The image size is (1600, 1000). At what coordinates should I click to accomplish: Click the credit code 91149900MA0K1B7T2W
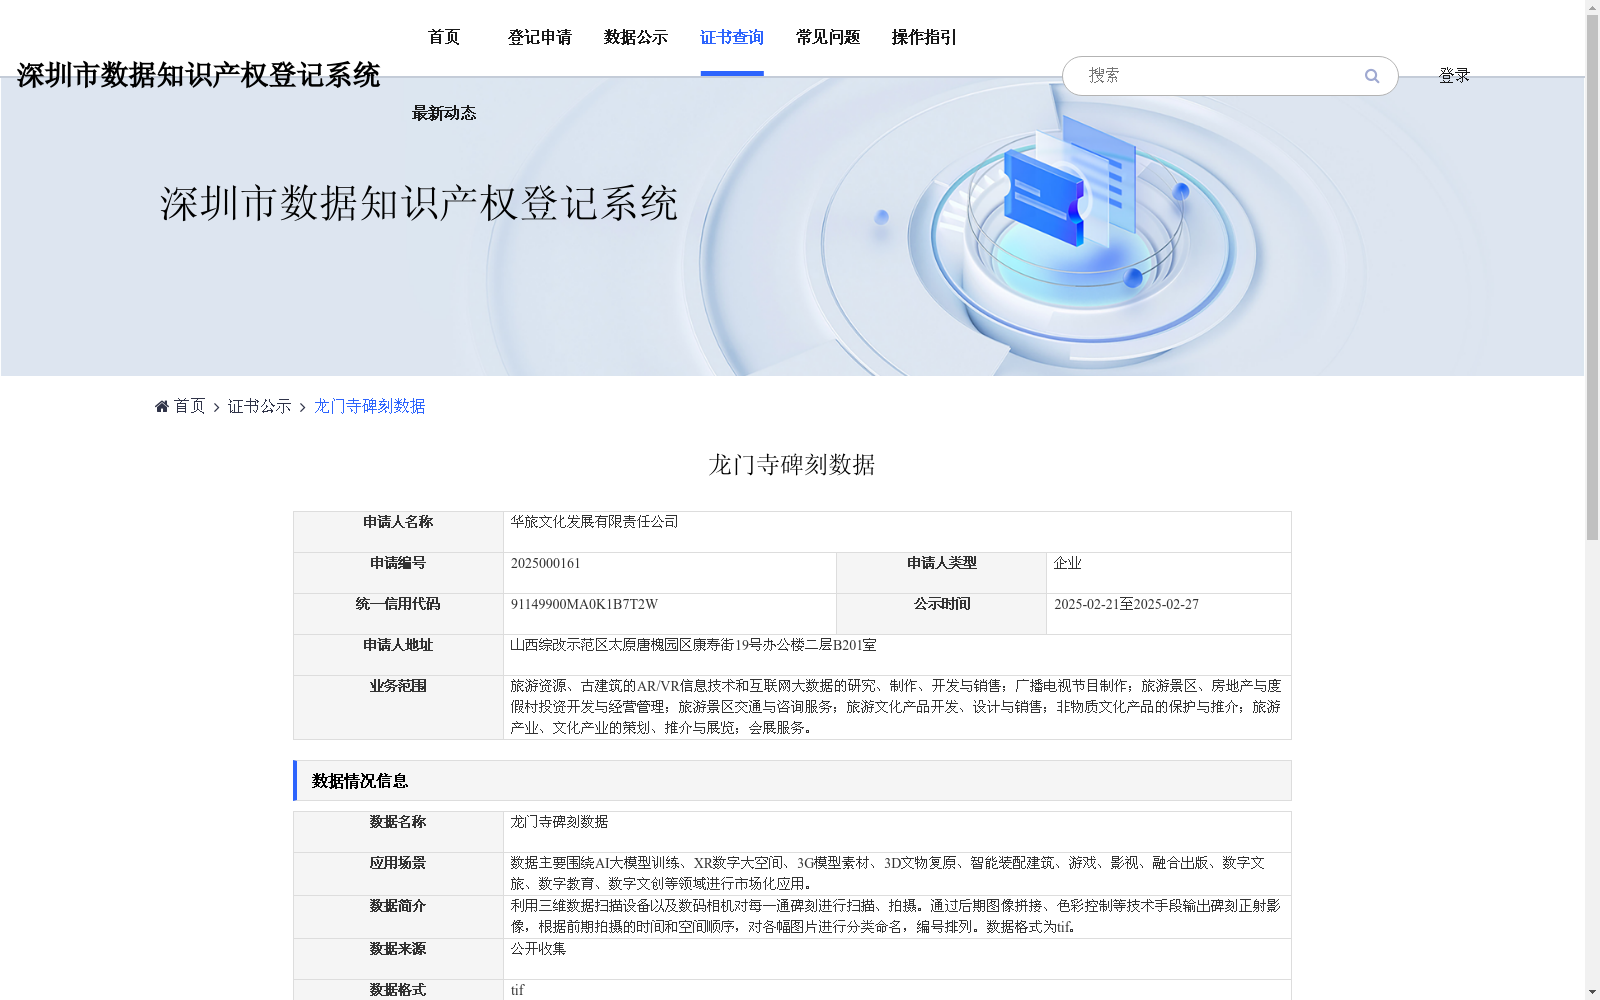pos(584,604)
